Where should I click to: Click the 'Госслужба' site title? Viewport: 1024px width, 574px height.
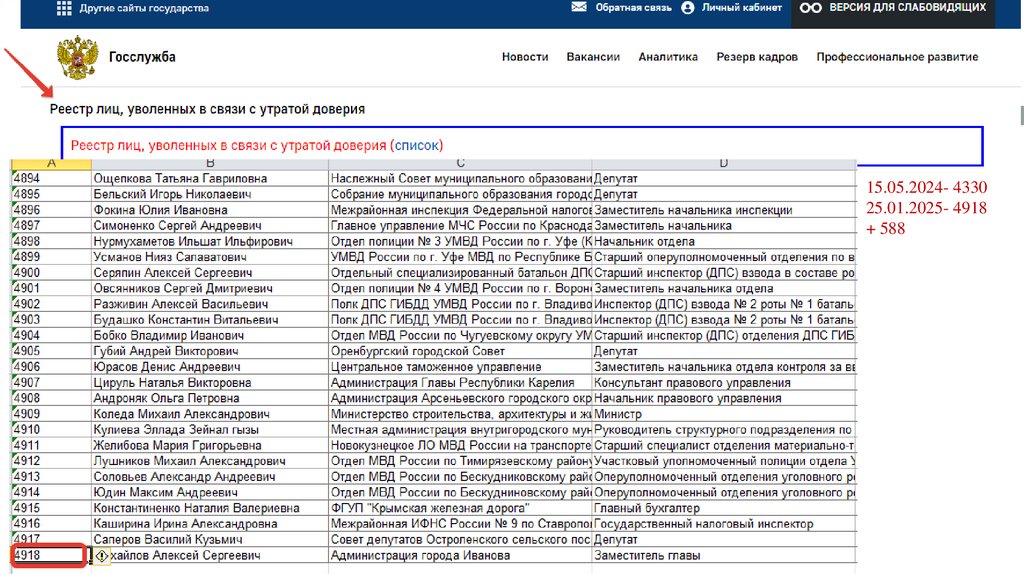point(142,57)
